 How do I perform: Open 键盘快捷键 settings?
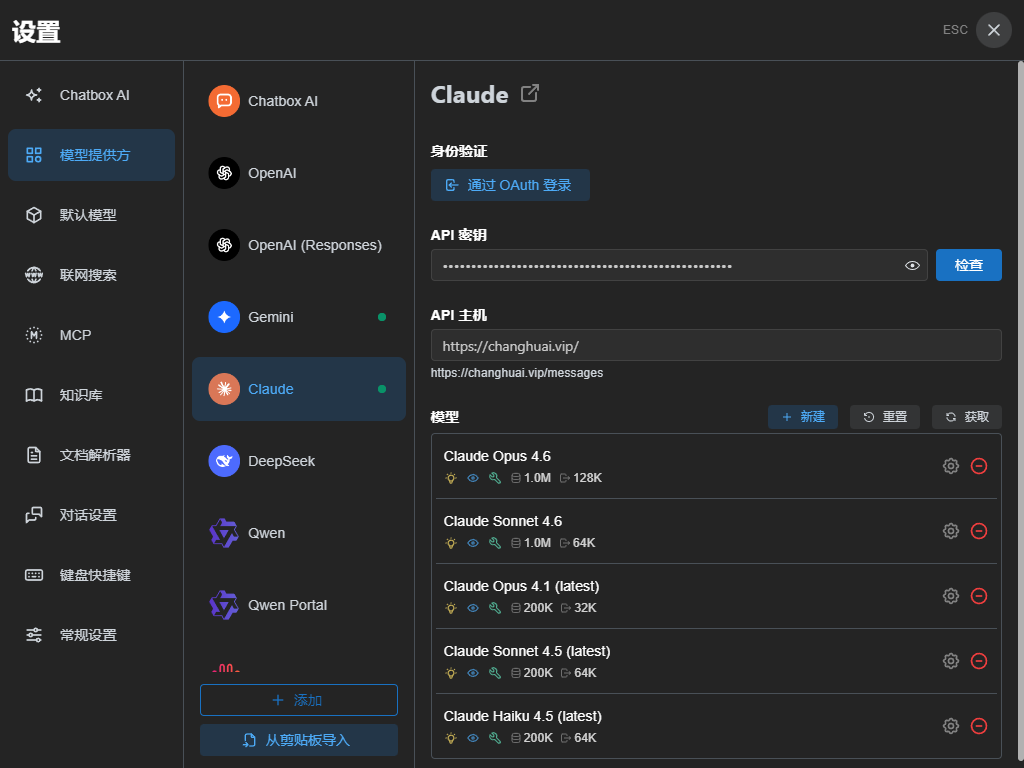91,575
